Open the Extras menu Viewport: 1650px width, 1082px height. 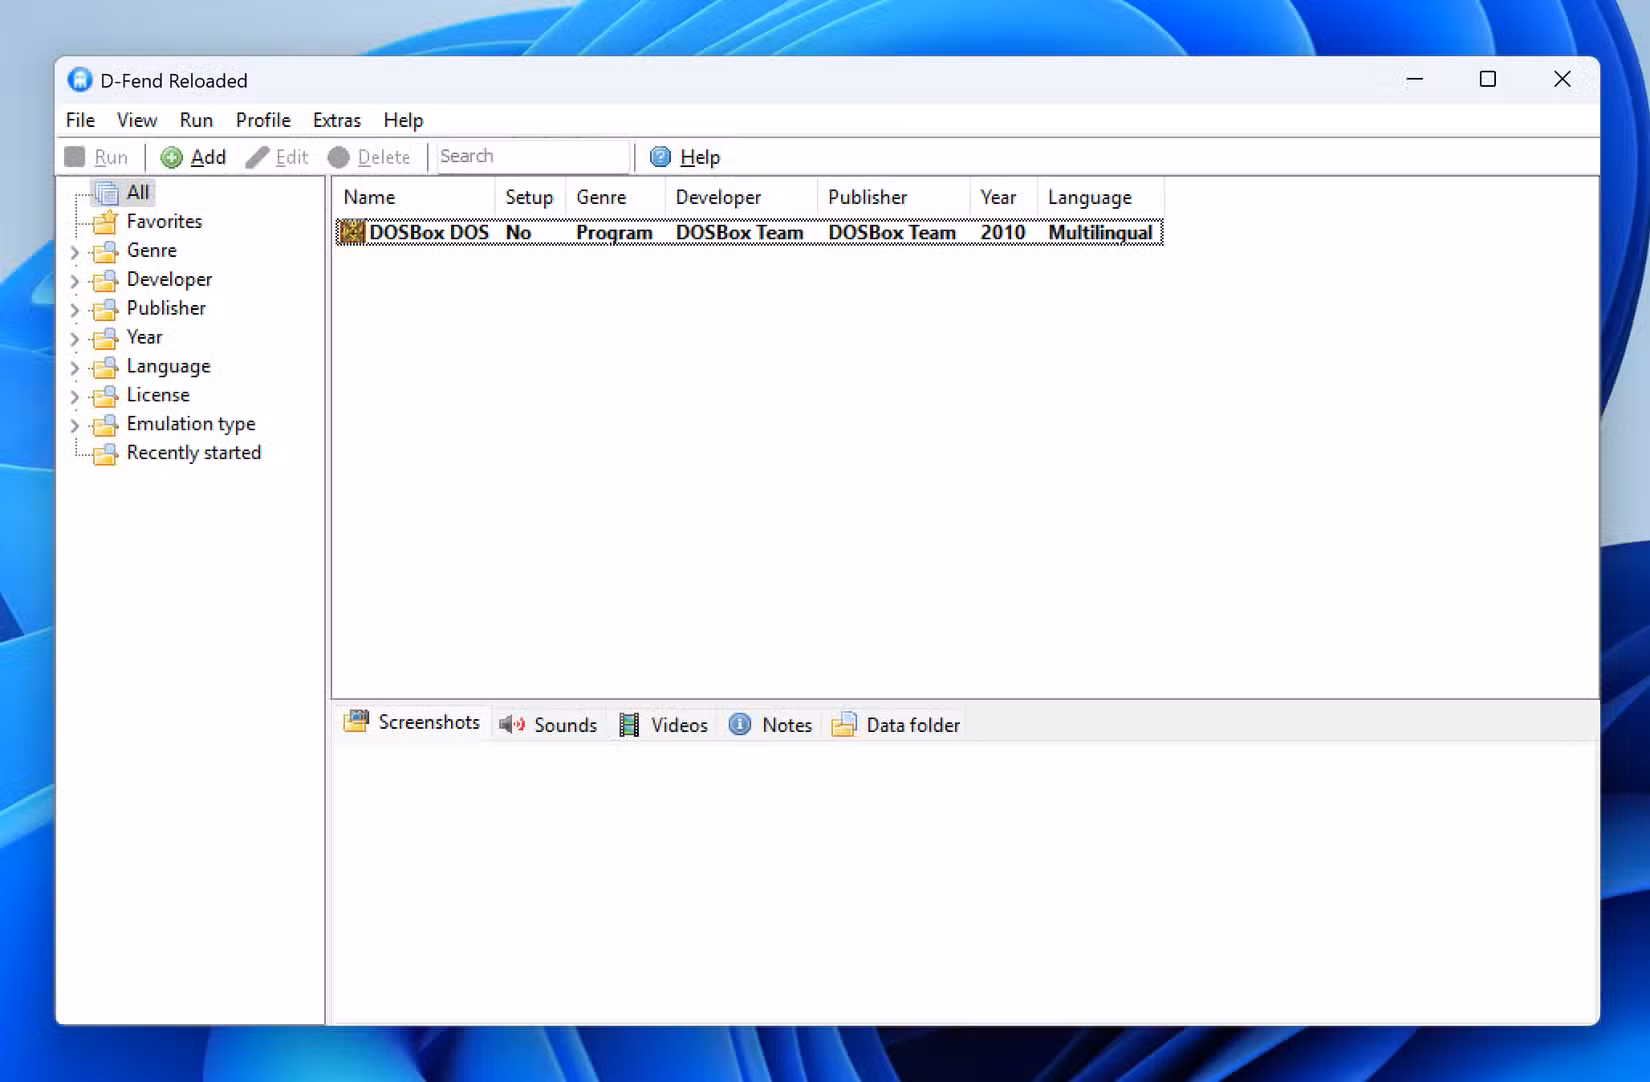click(336, 120)
